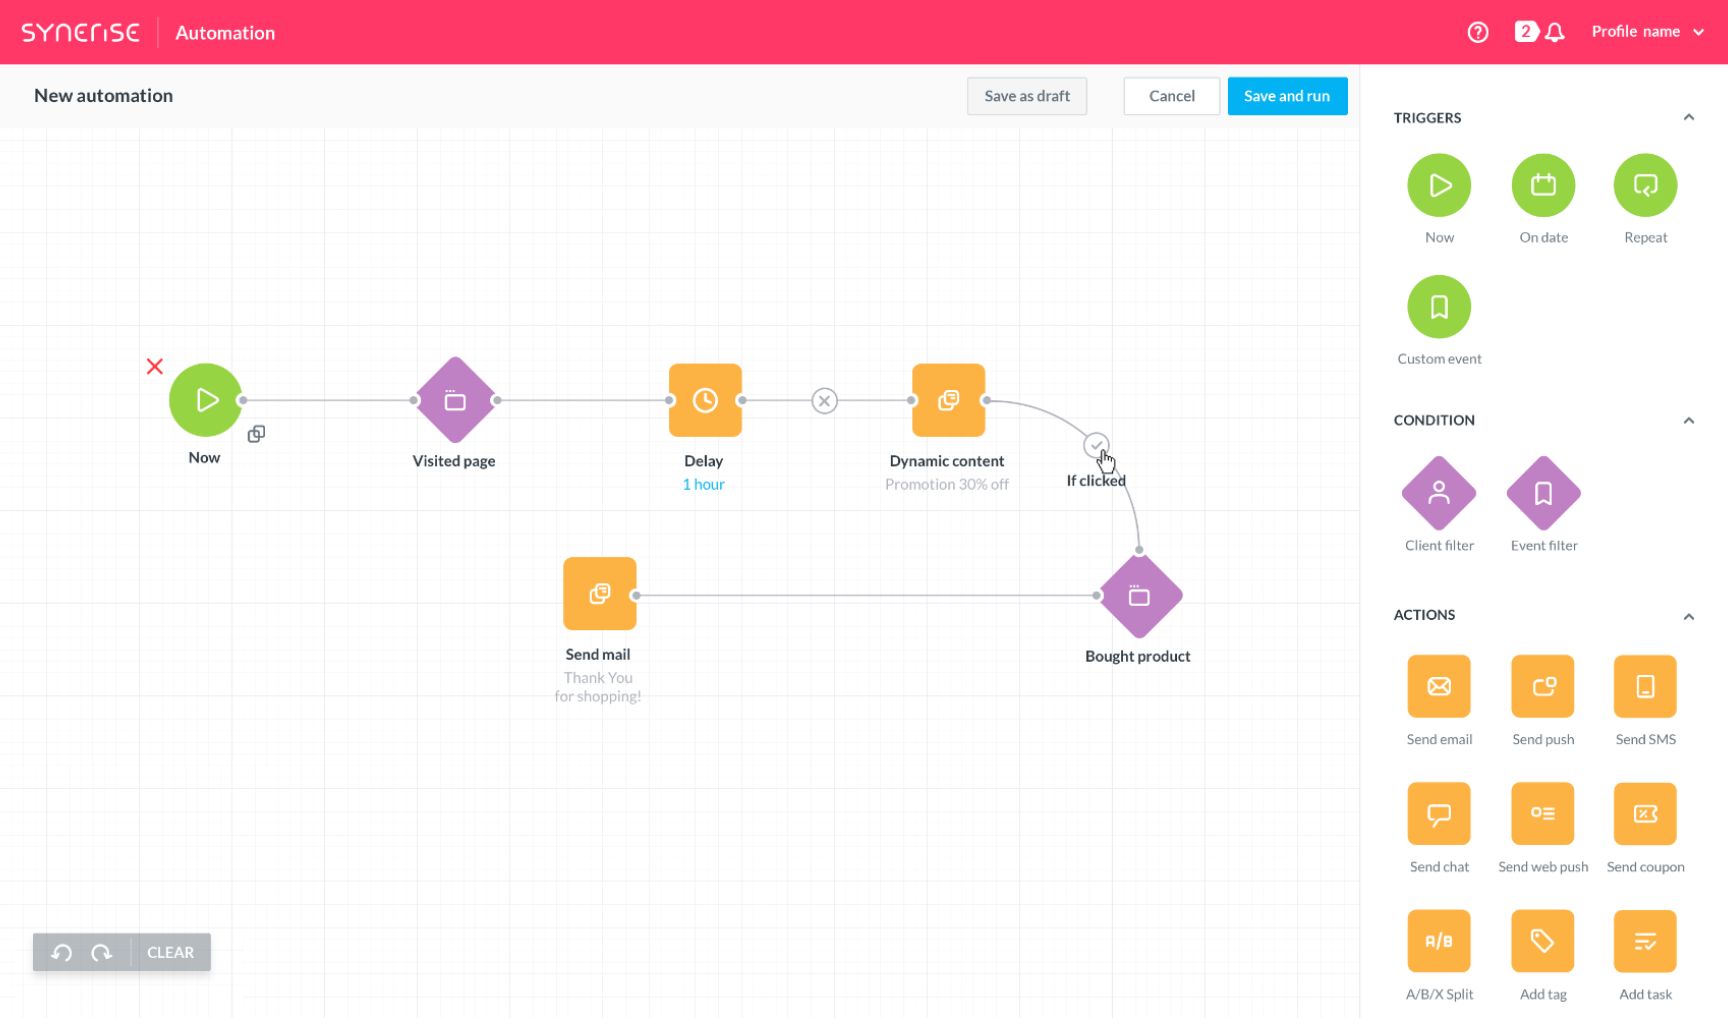
Task: Delete the Now node with red X
Action: (155, 367)
